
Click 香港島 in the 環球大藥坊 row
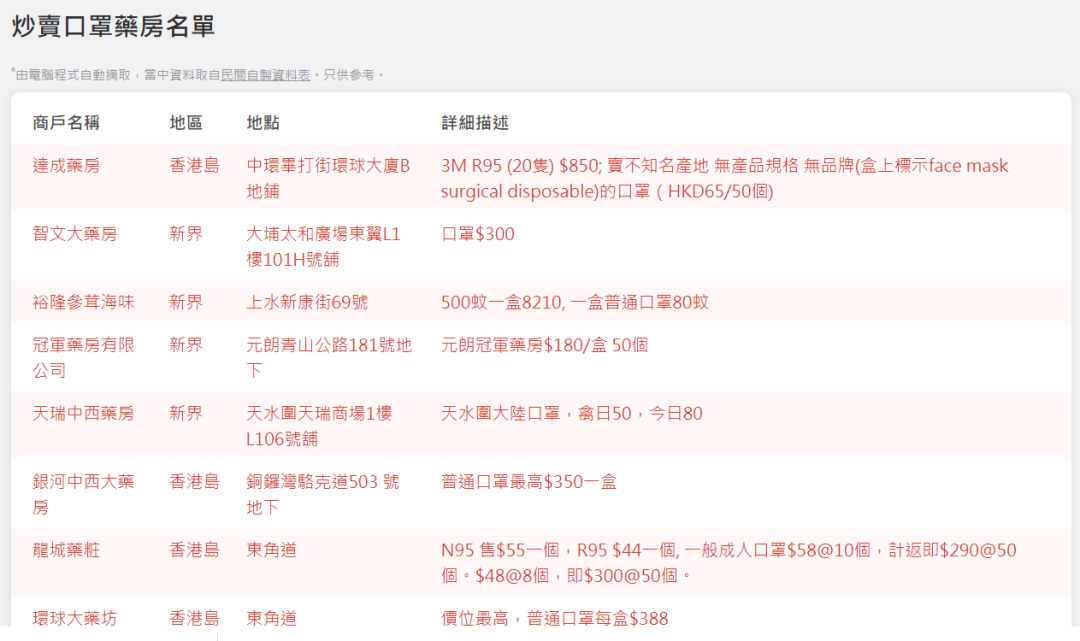click(194, 618)
